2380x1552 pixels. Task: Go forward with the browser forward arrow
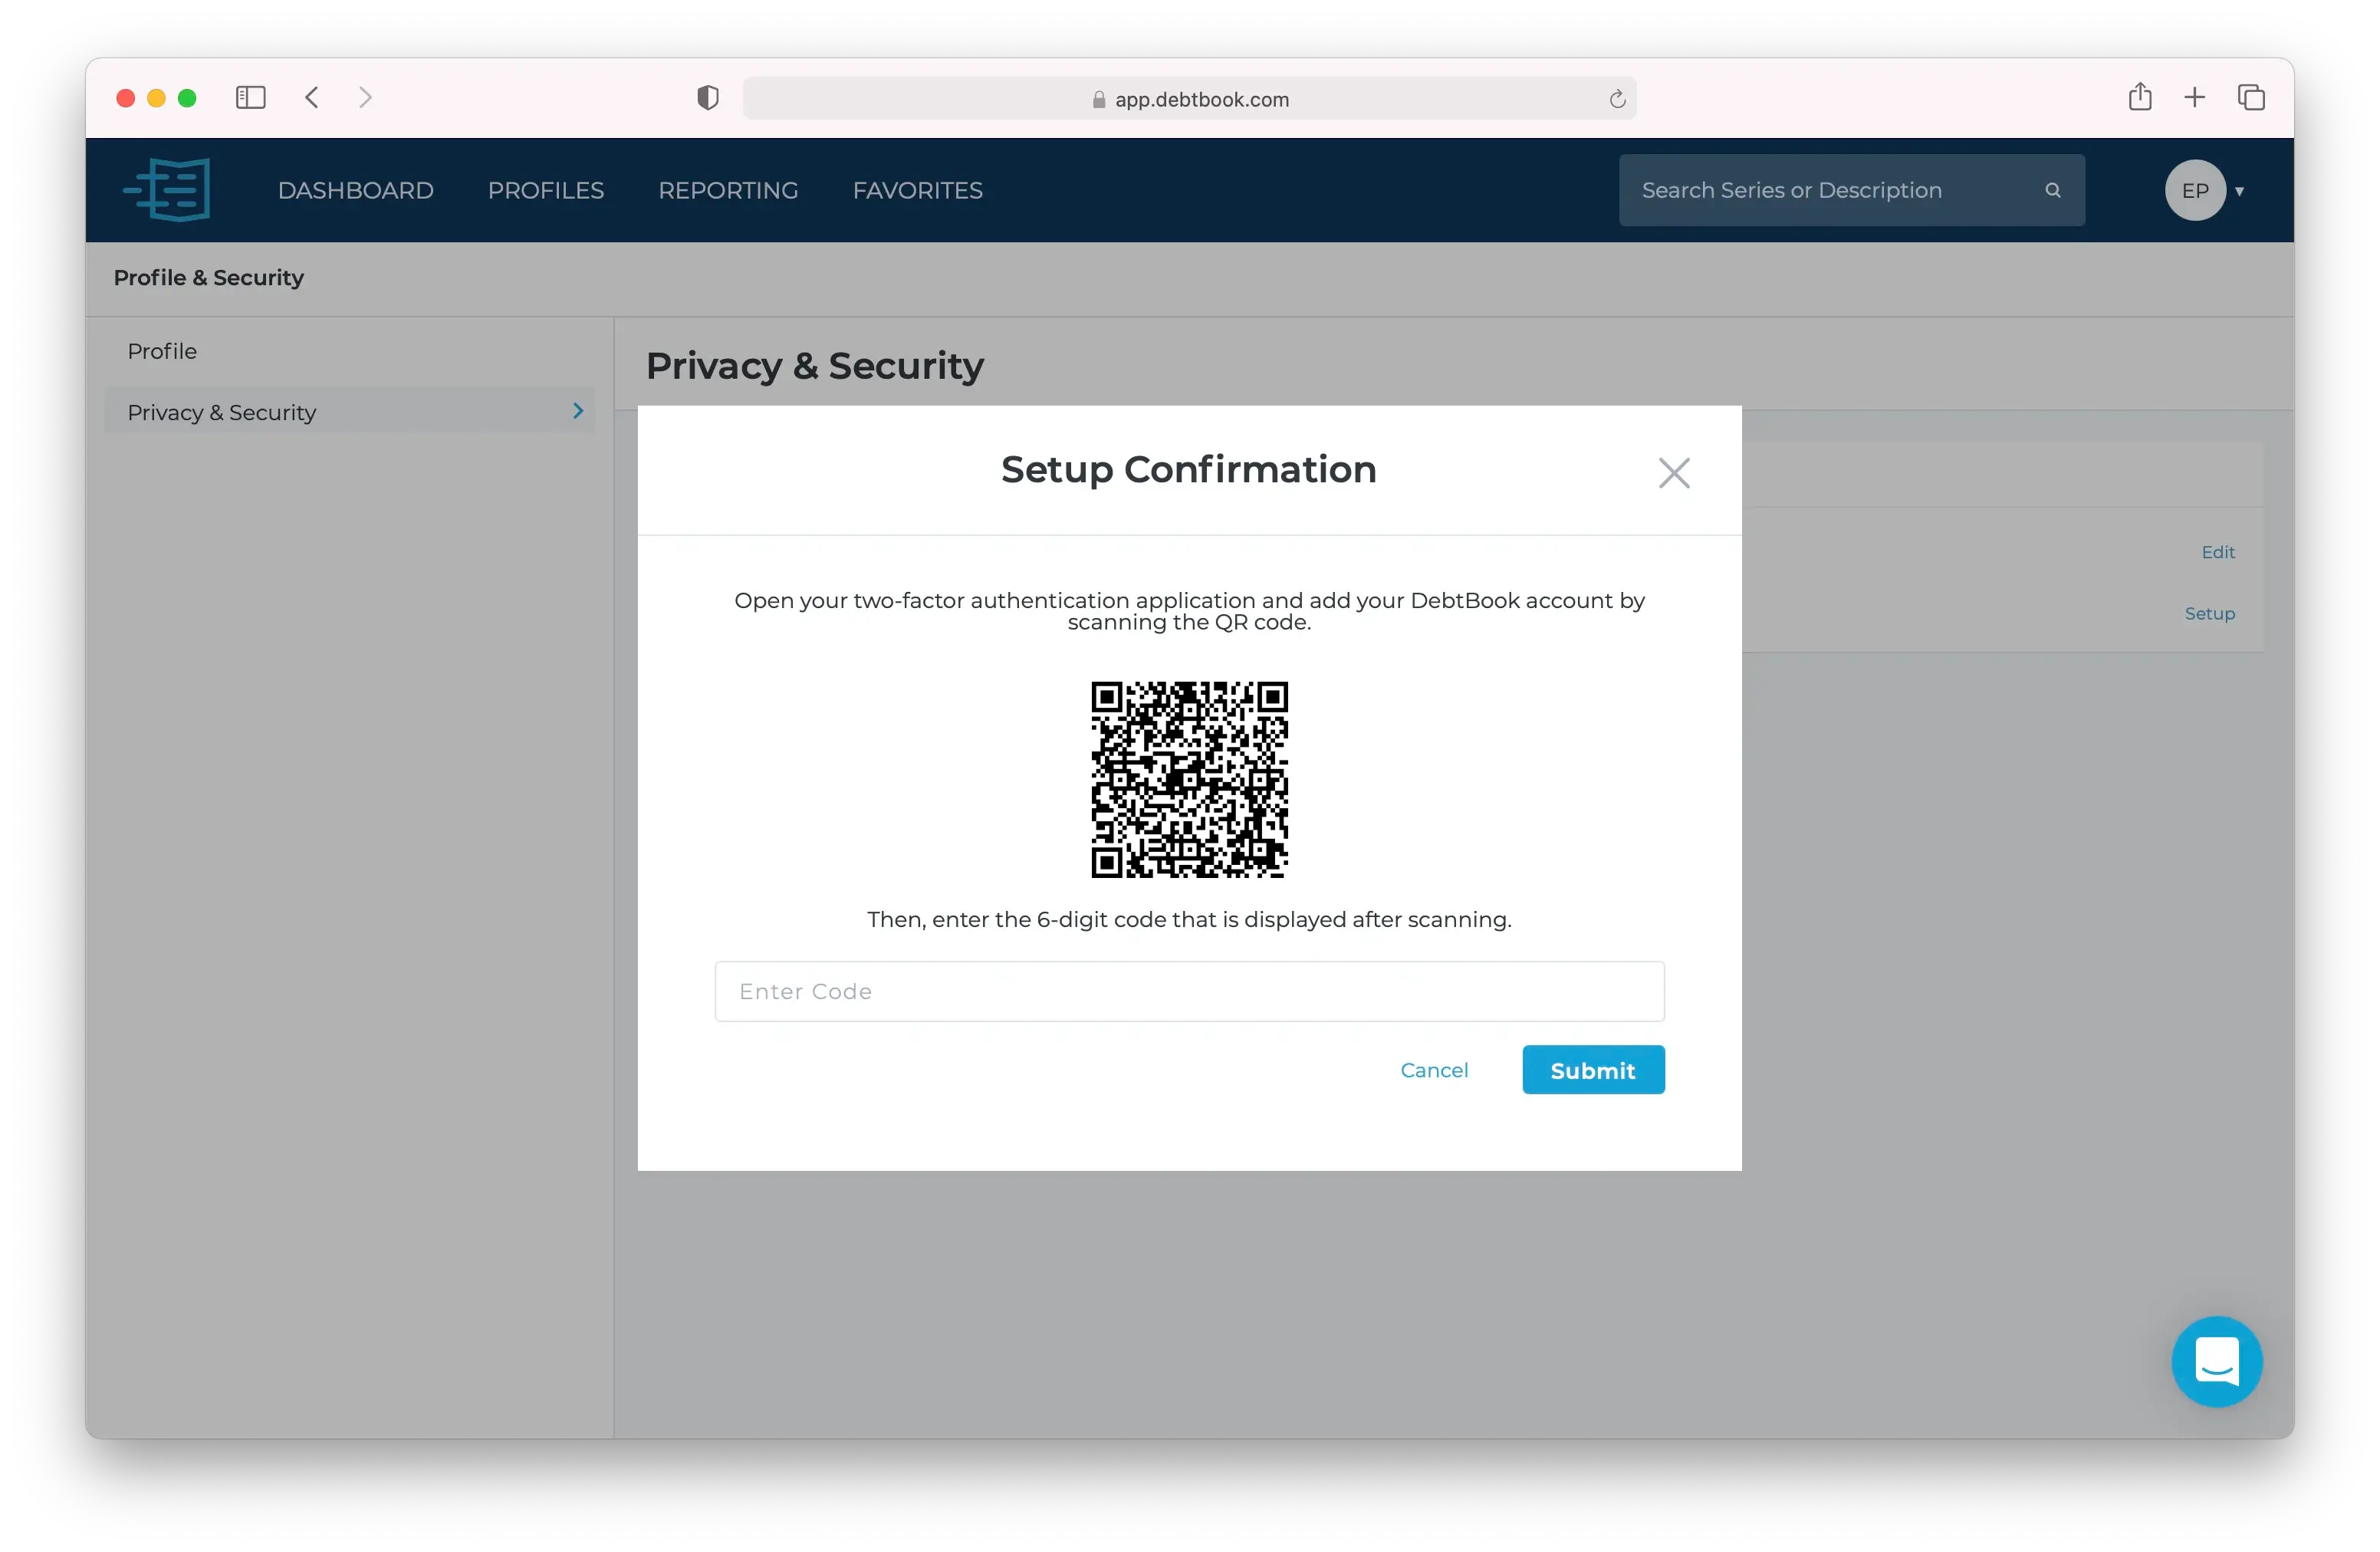tap(365, 97)
